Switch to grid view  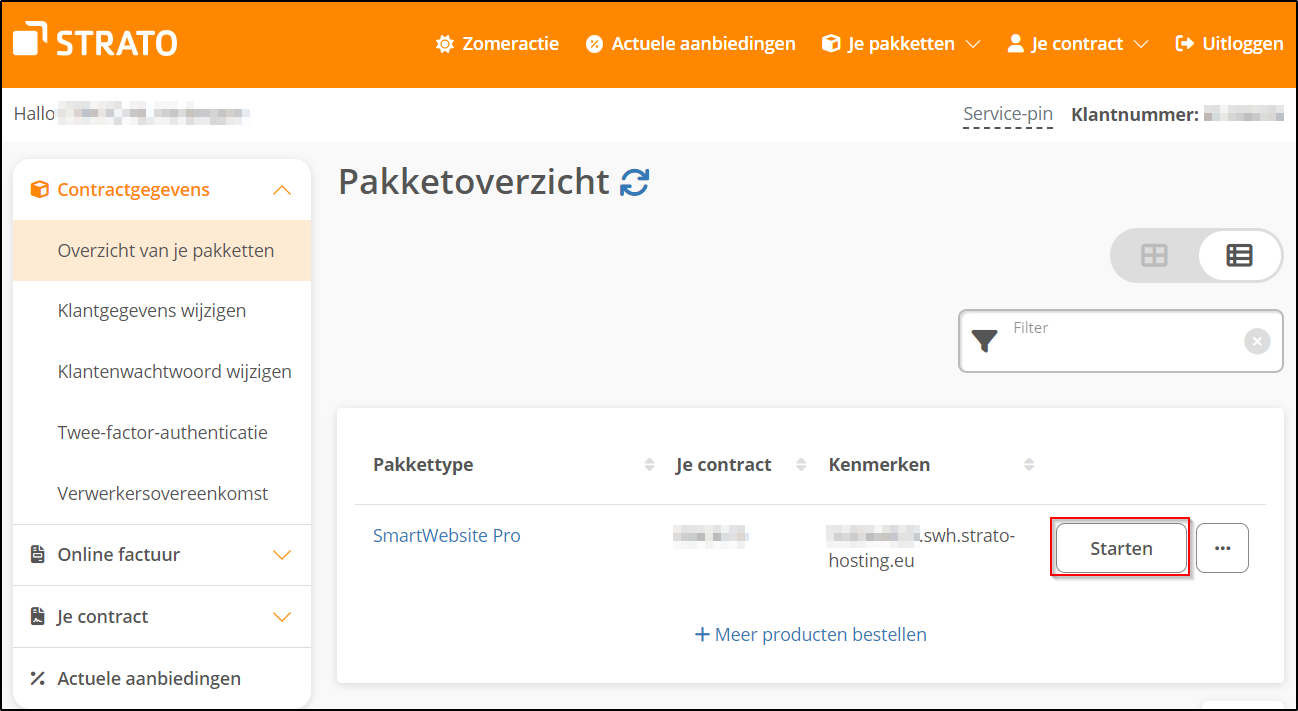1155,255
